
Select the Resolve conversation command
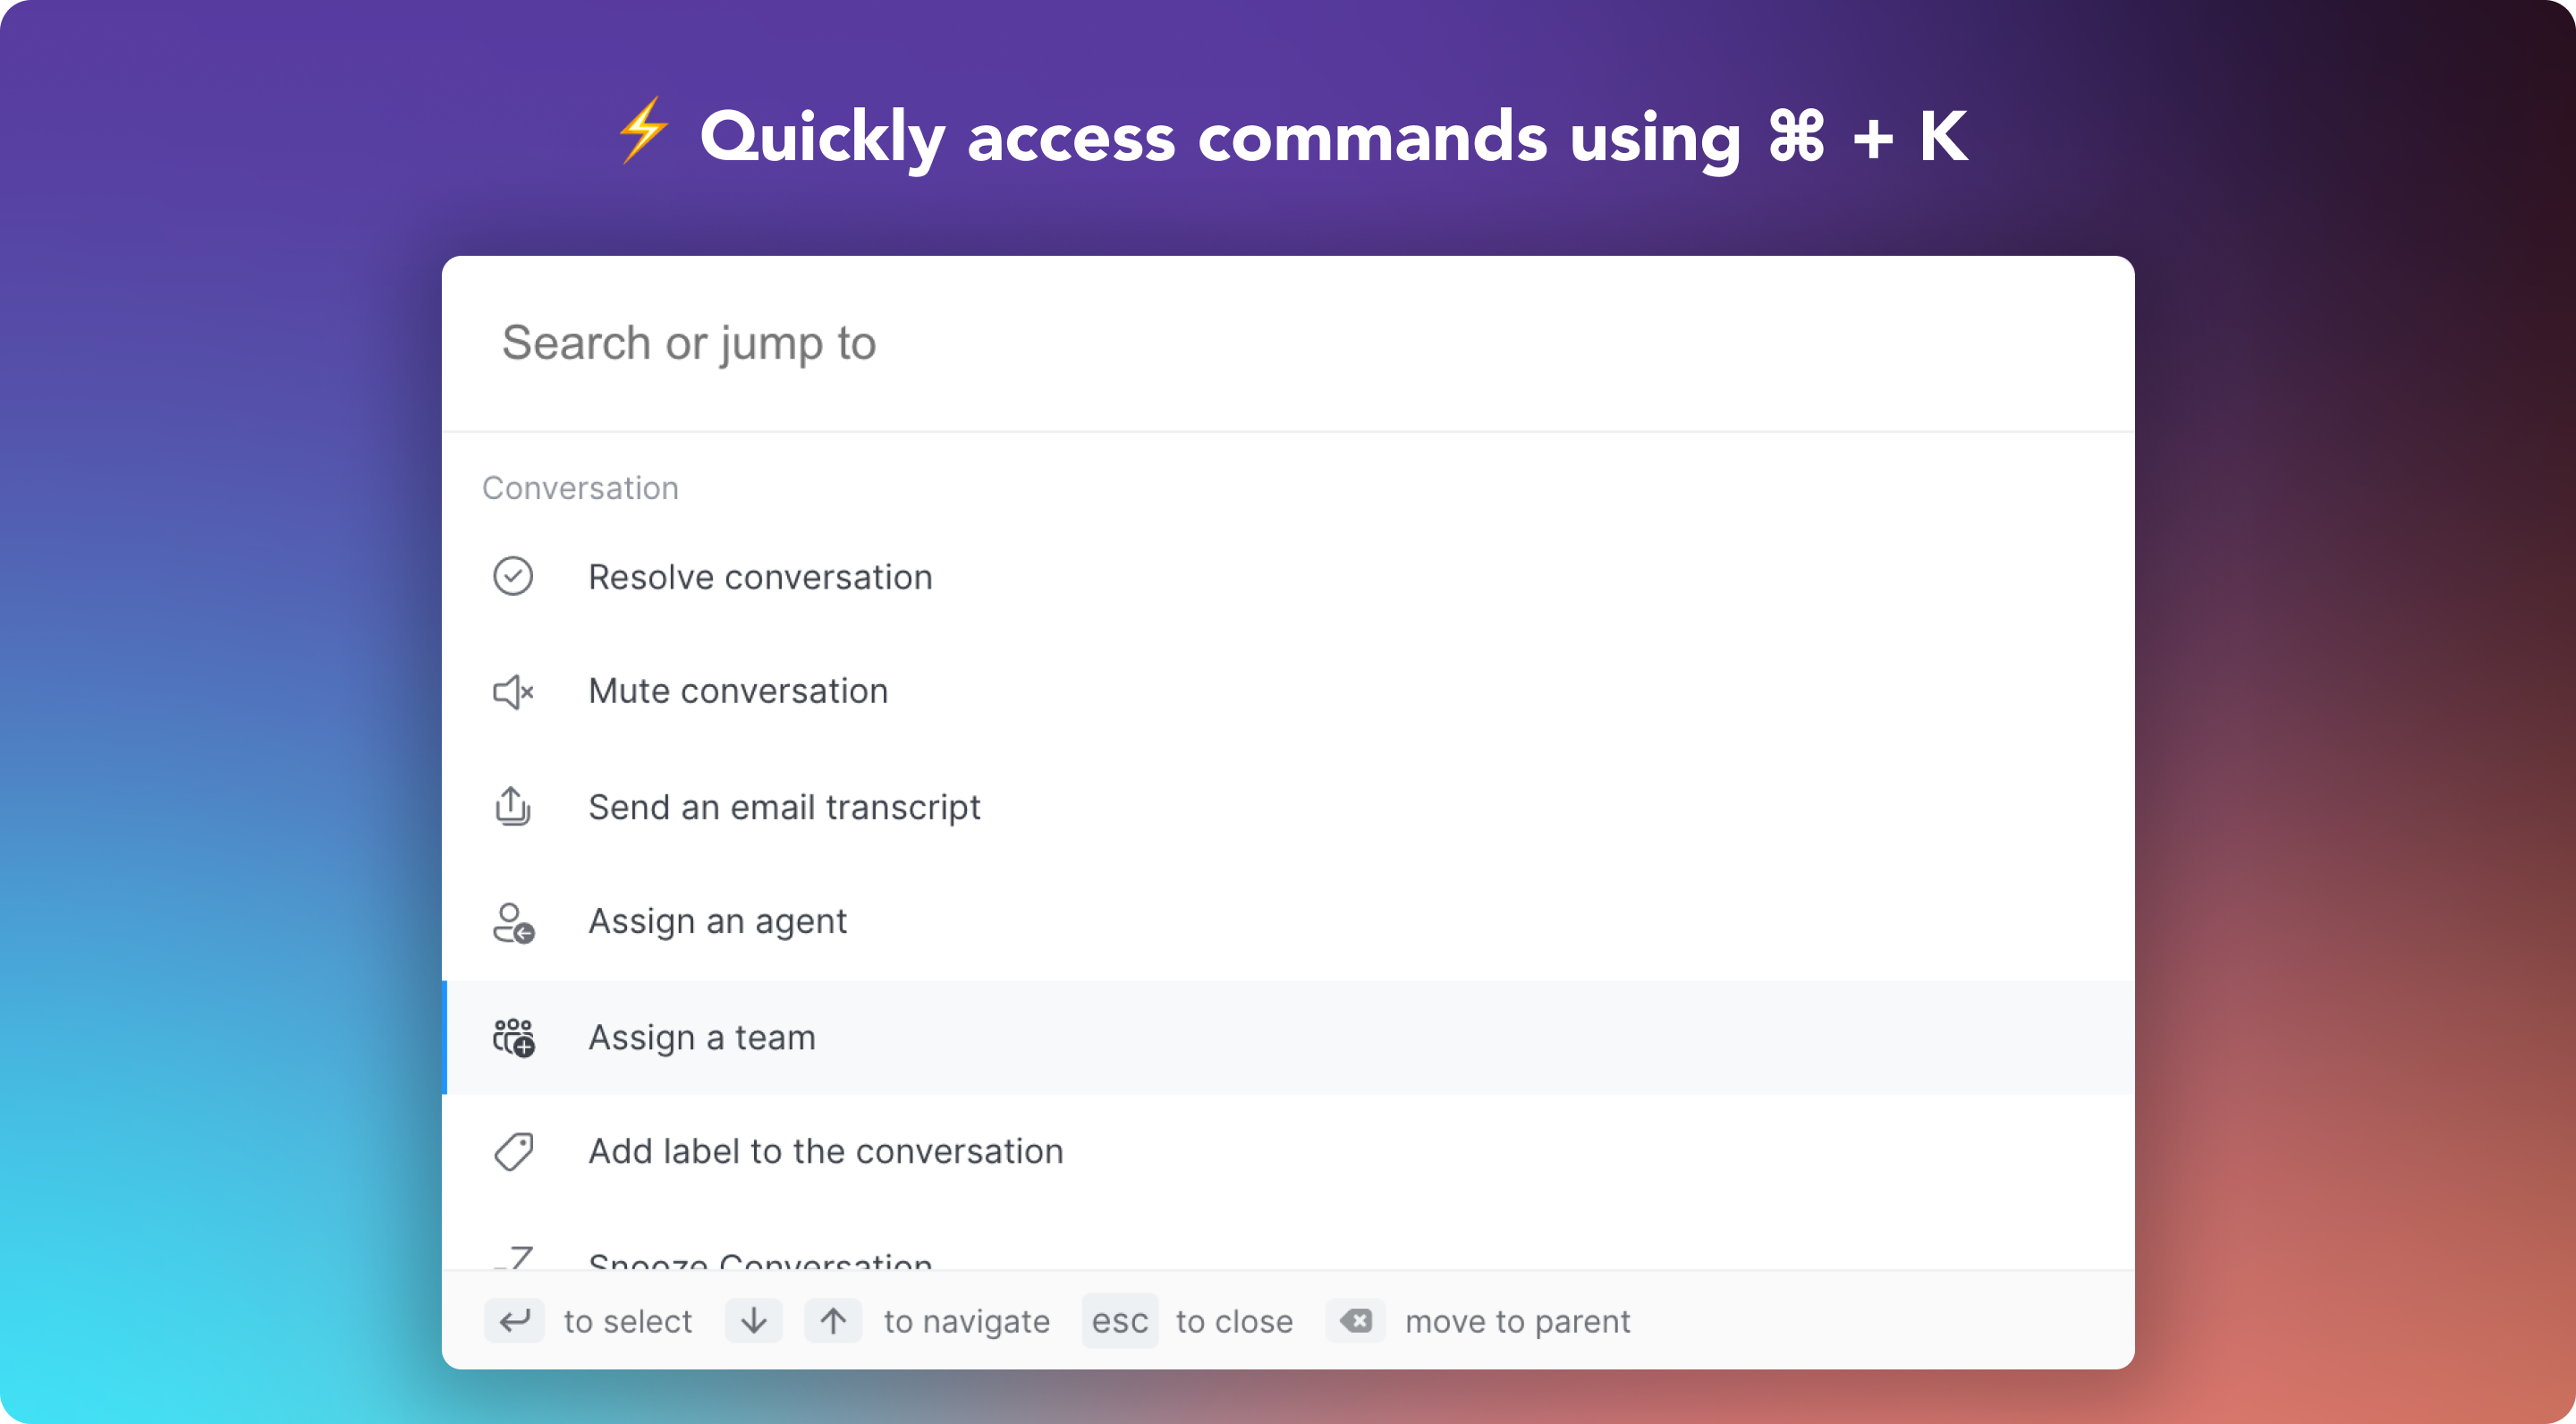(x=1287, y=577)
